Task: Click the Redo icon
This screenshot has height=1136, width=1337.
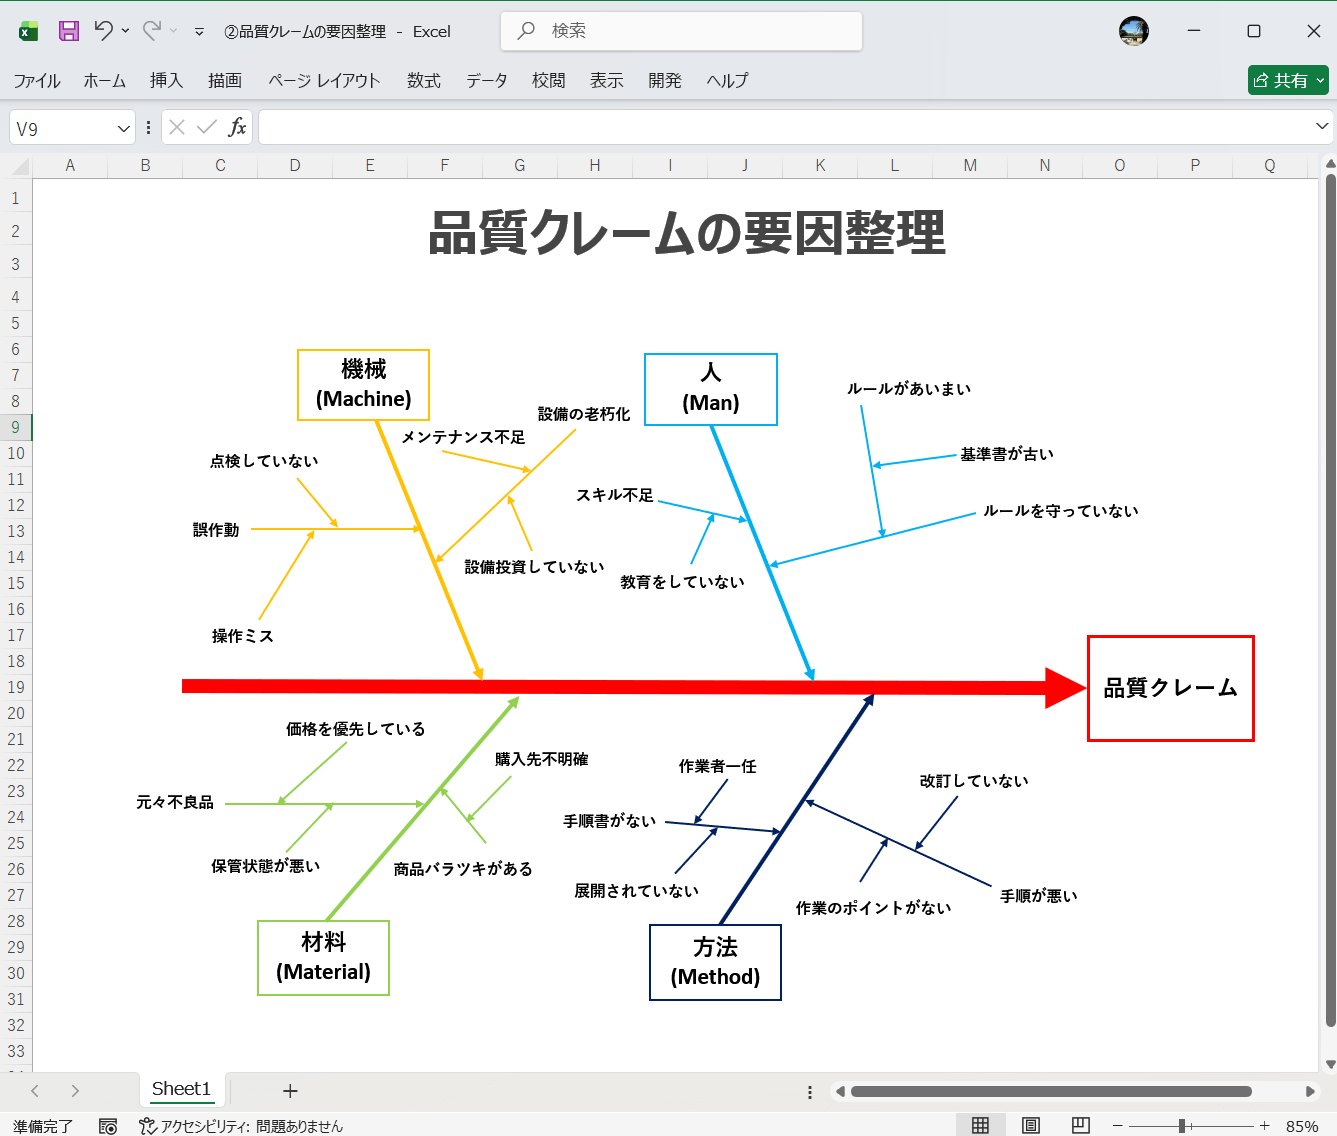Action: click(152, 31)
